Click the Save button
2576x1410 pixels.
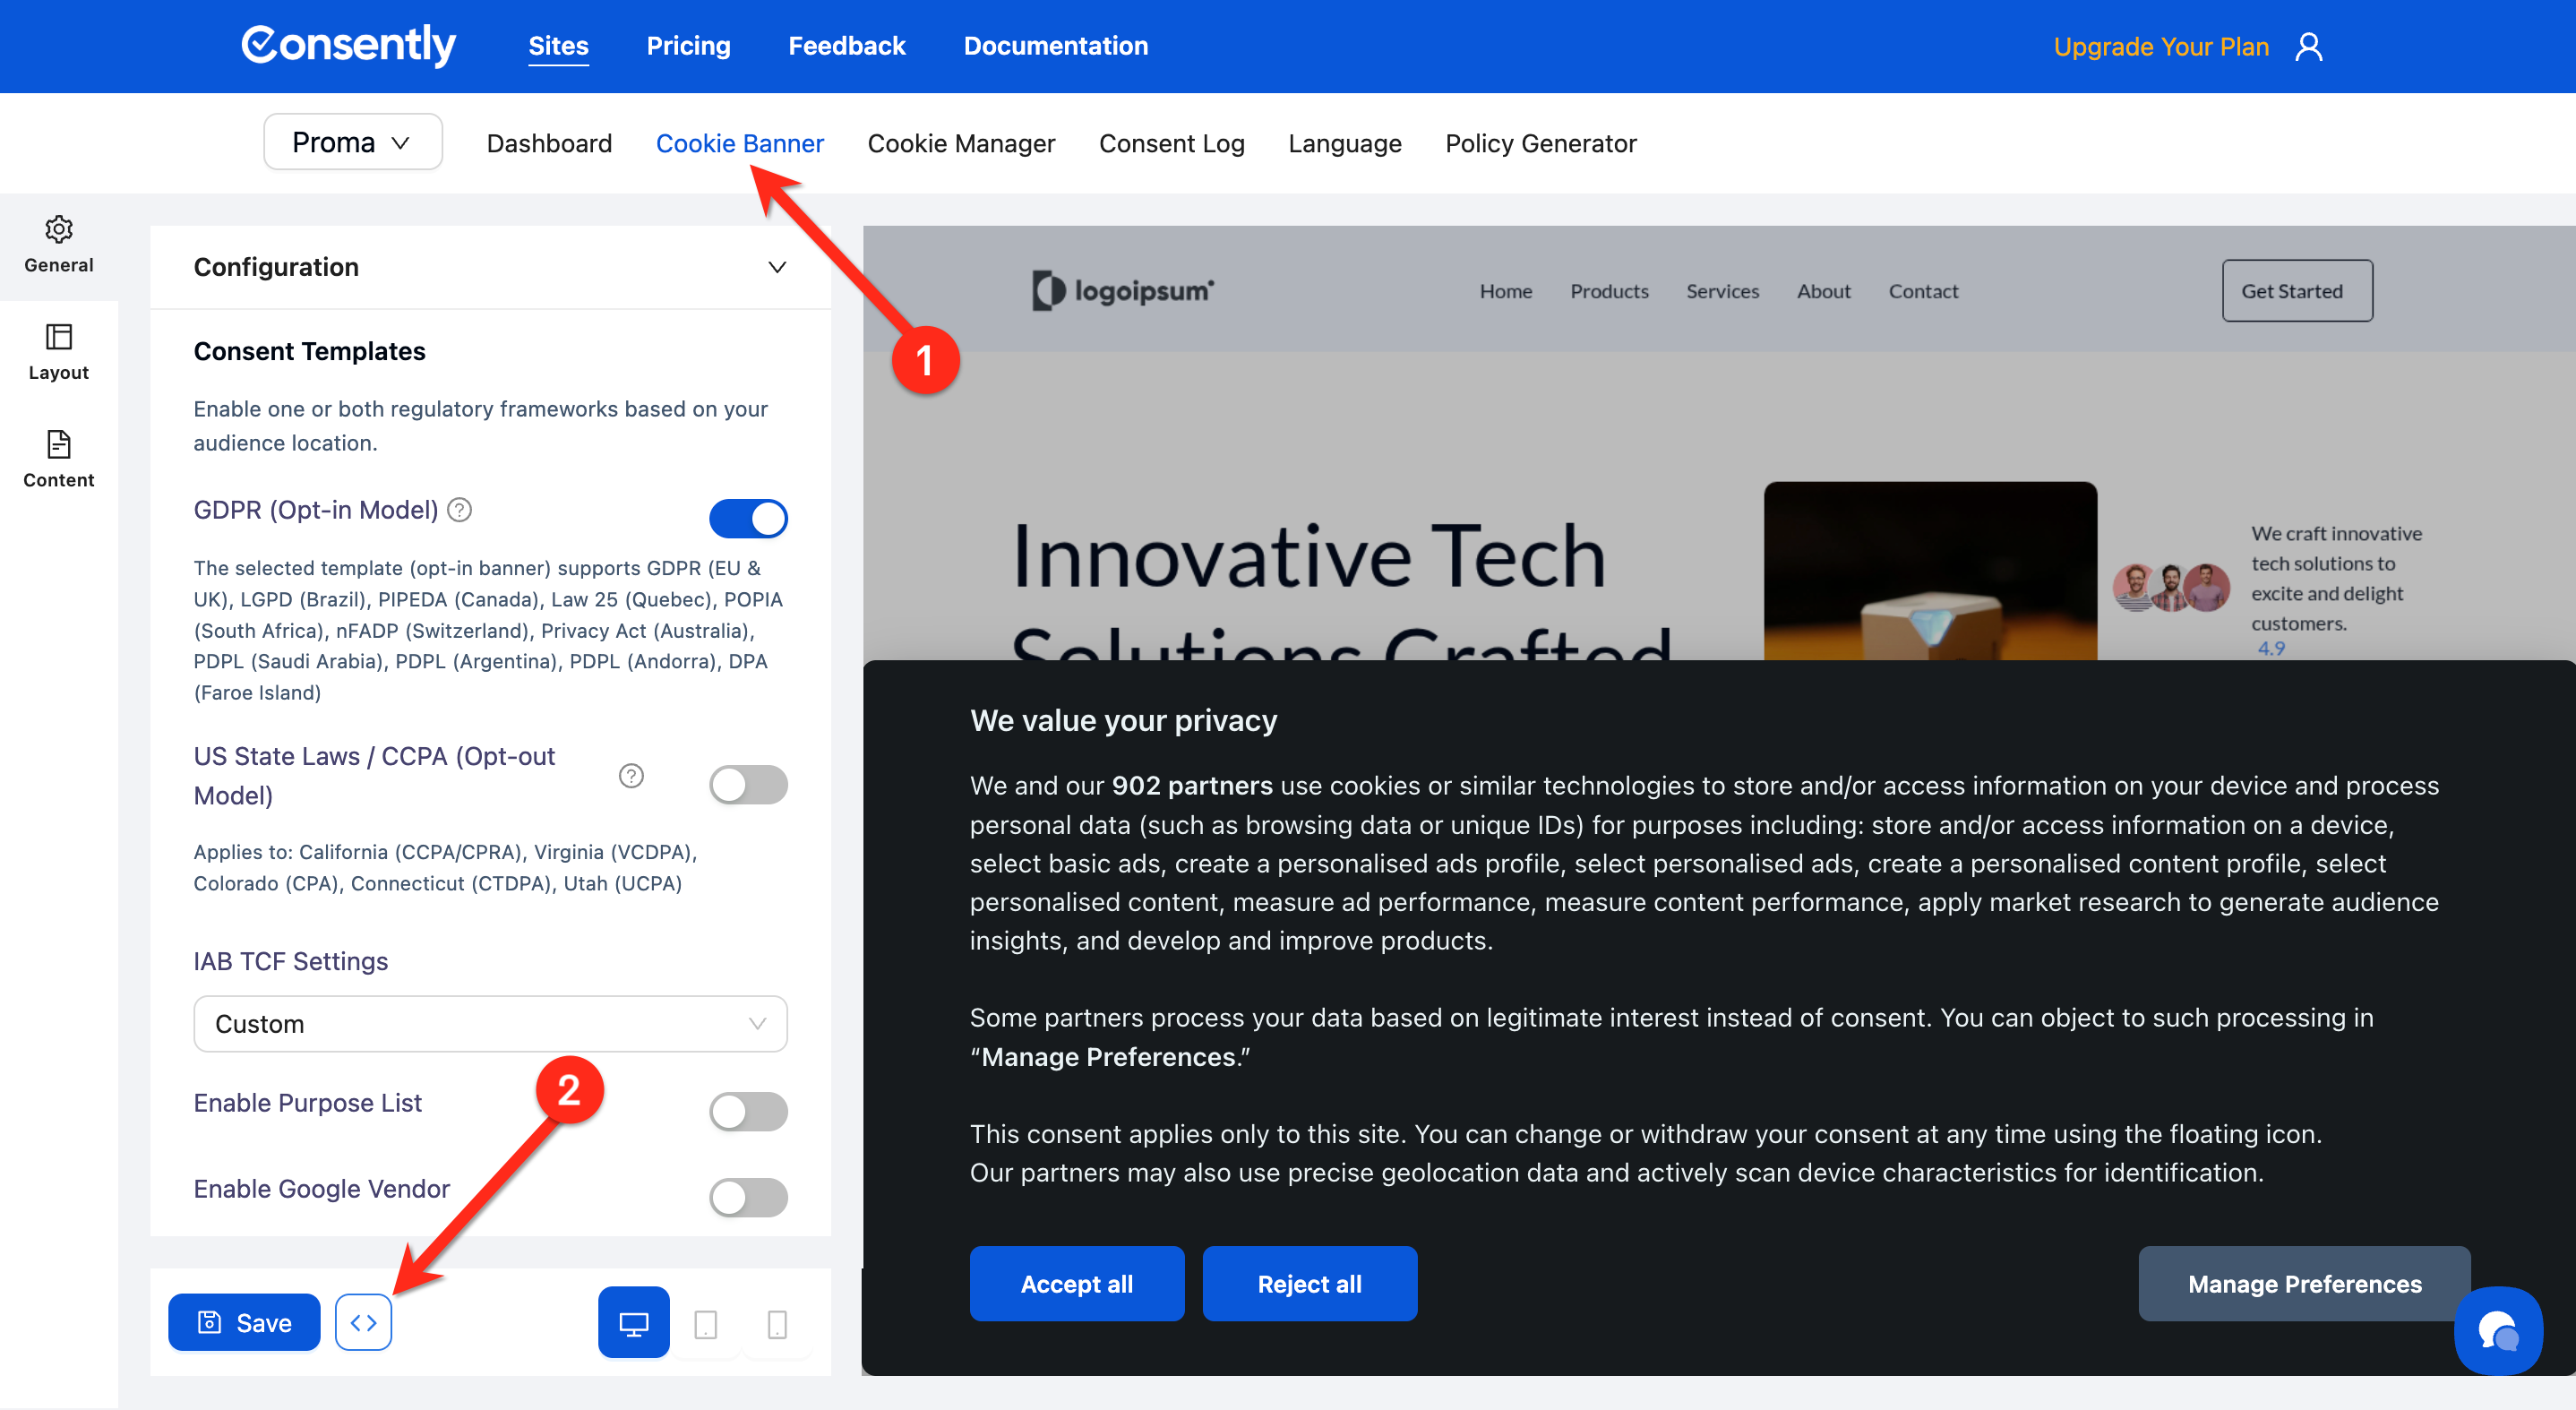coord(244,1322)
